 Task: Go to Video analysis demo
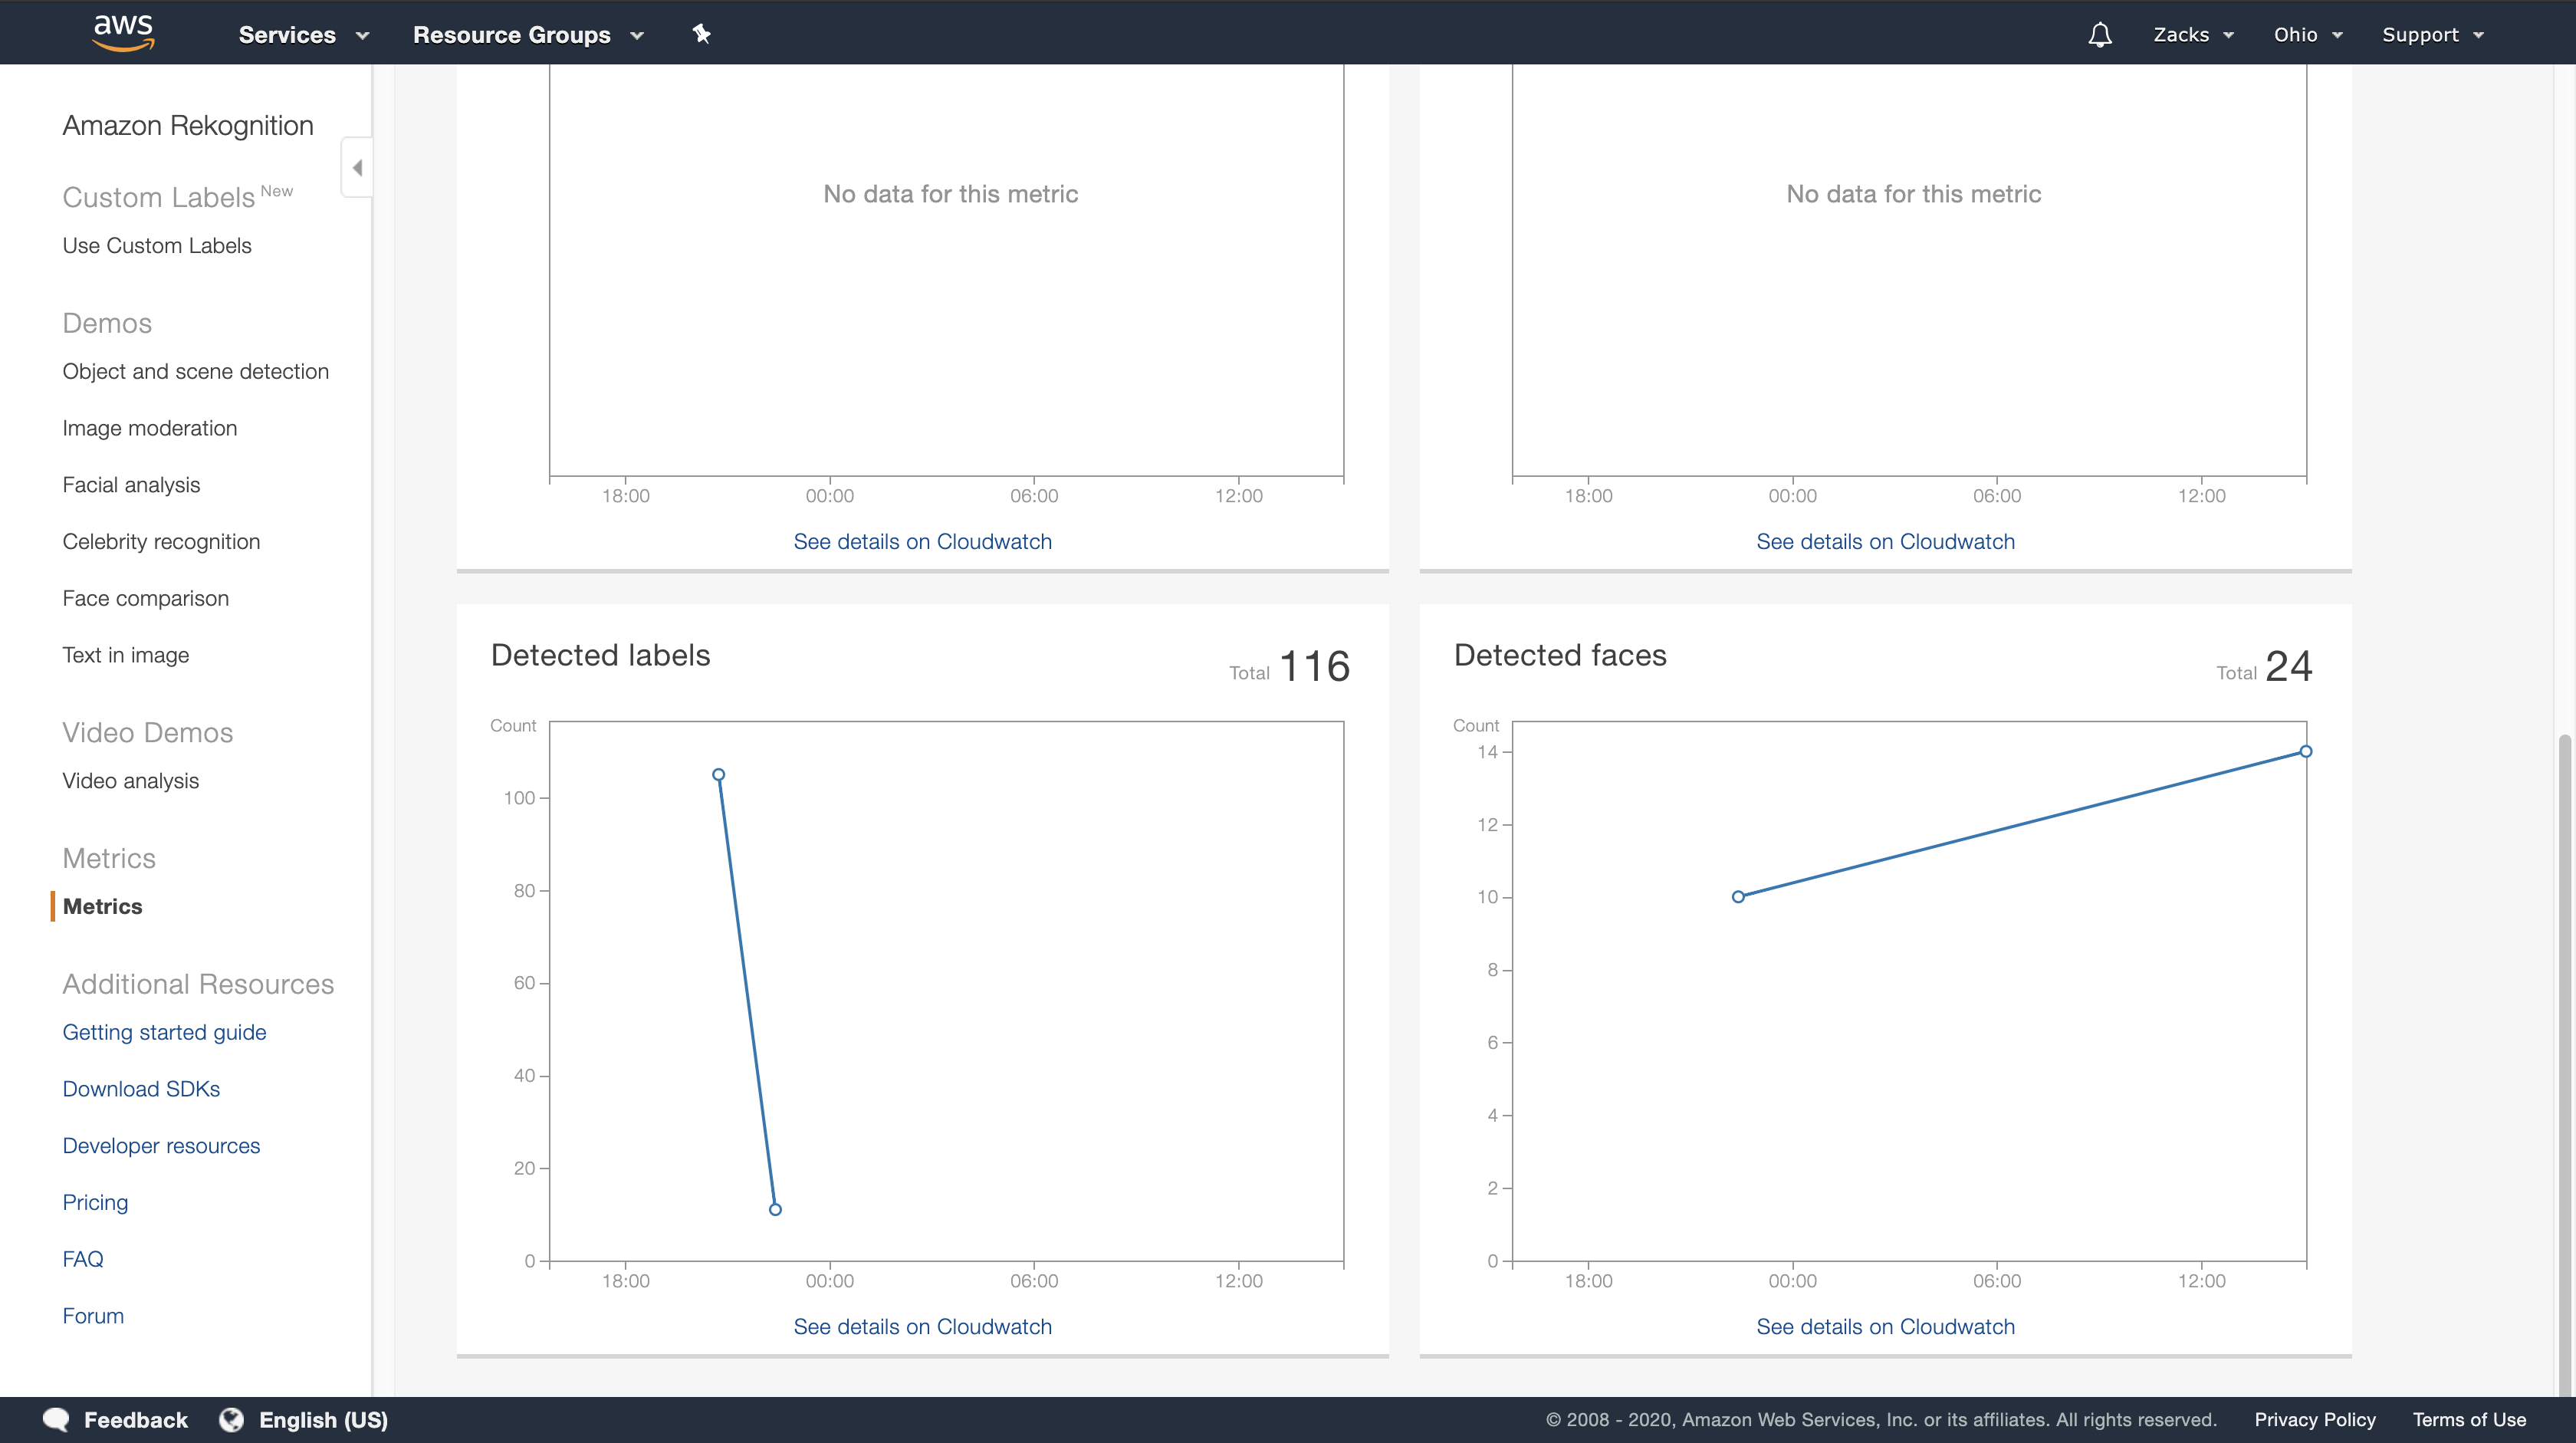coord(130,781)
